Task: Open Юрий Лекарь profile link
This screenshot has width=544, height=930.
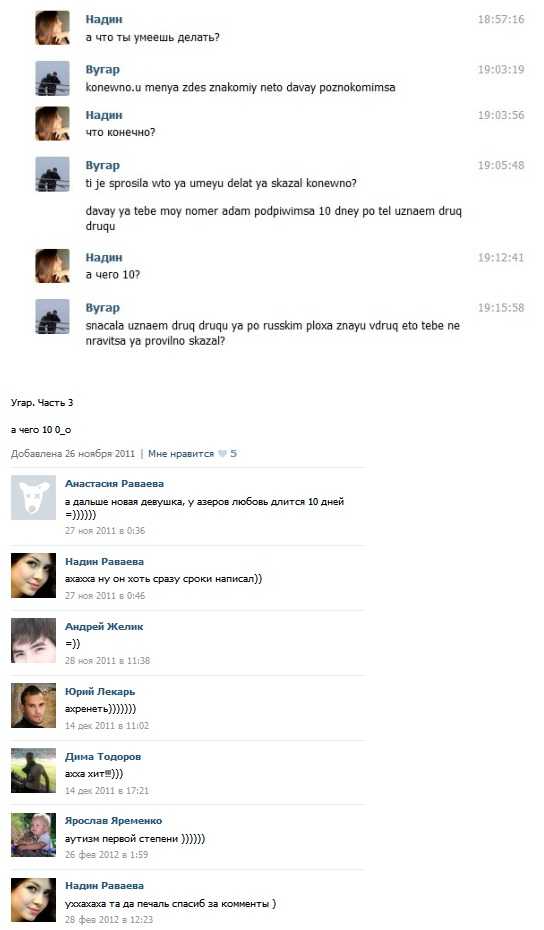Action: [100, 692]
